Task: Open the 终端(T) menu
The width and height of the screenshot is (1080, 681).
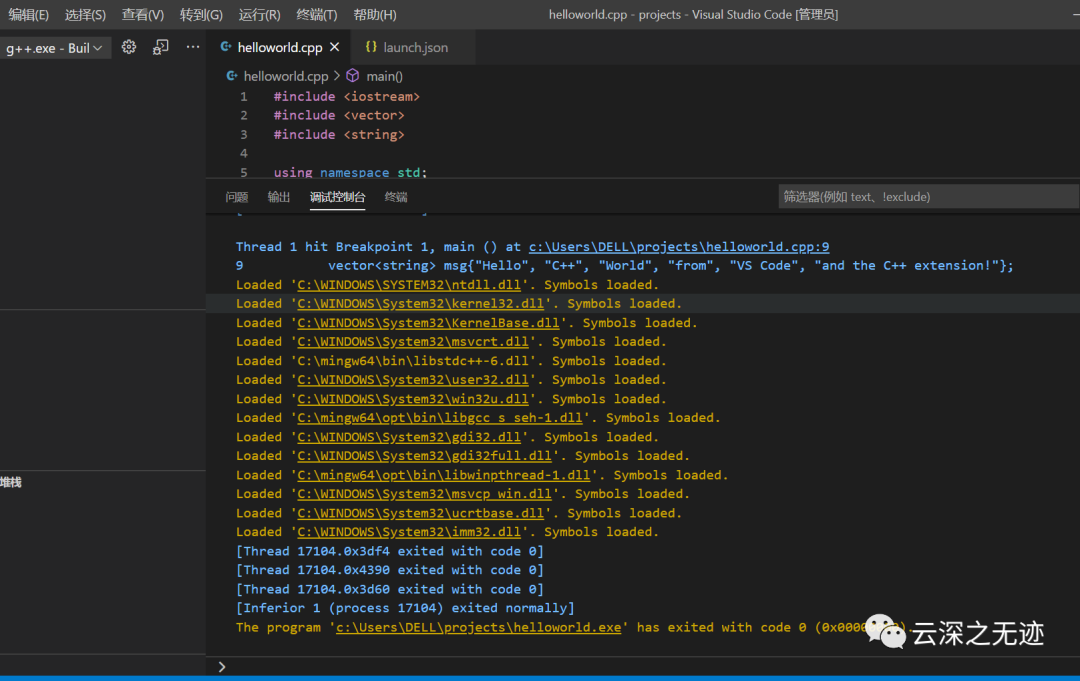Action: click(x=317, y=14)
